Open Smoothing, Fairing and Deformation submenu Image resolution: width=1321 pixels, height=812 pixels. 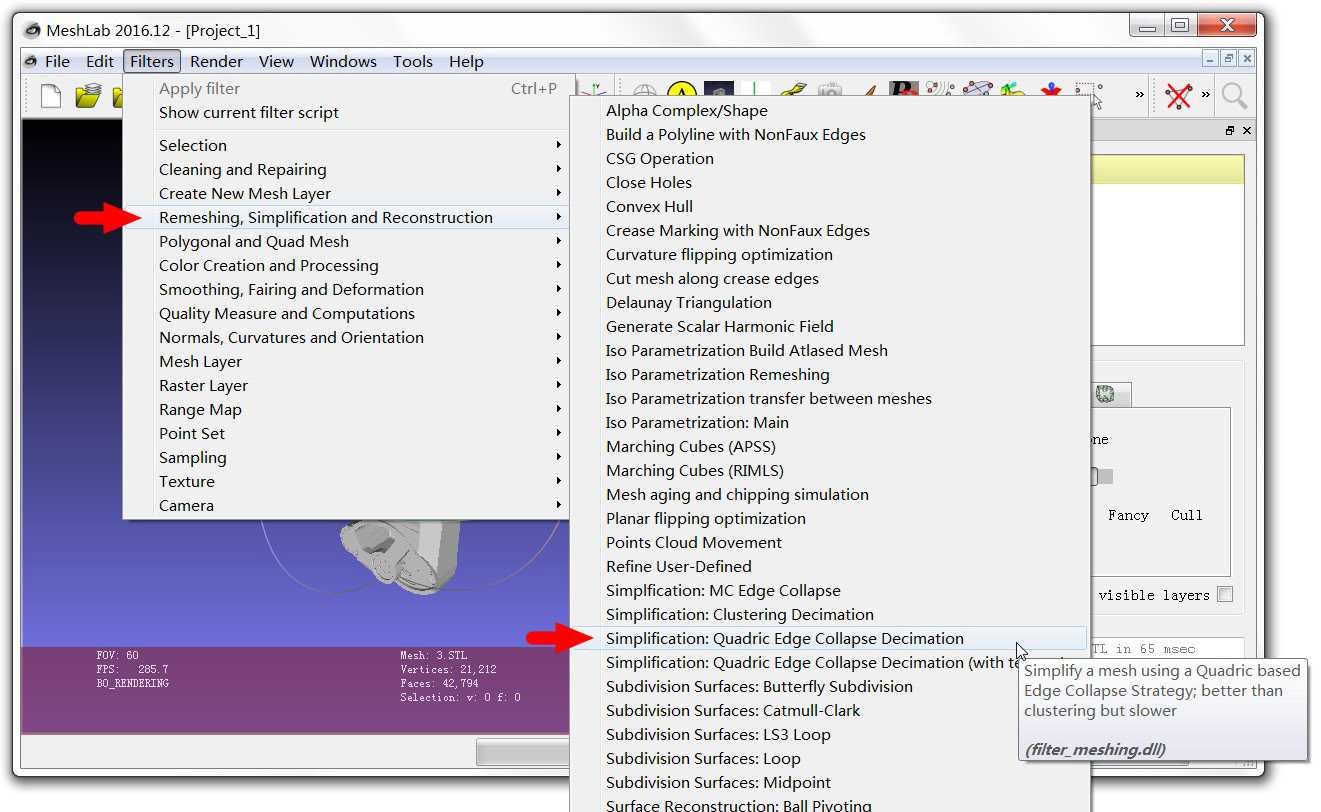pyautogui.click(x=346, y=289)
